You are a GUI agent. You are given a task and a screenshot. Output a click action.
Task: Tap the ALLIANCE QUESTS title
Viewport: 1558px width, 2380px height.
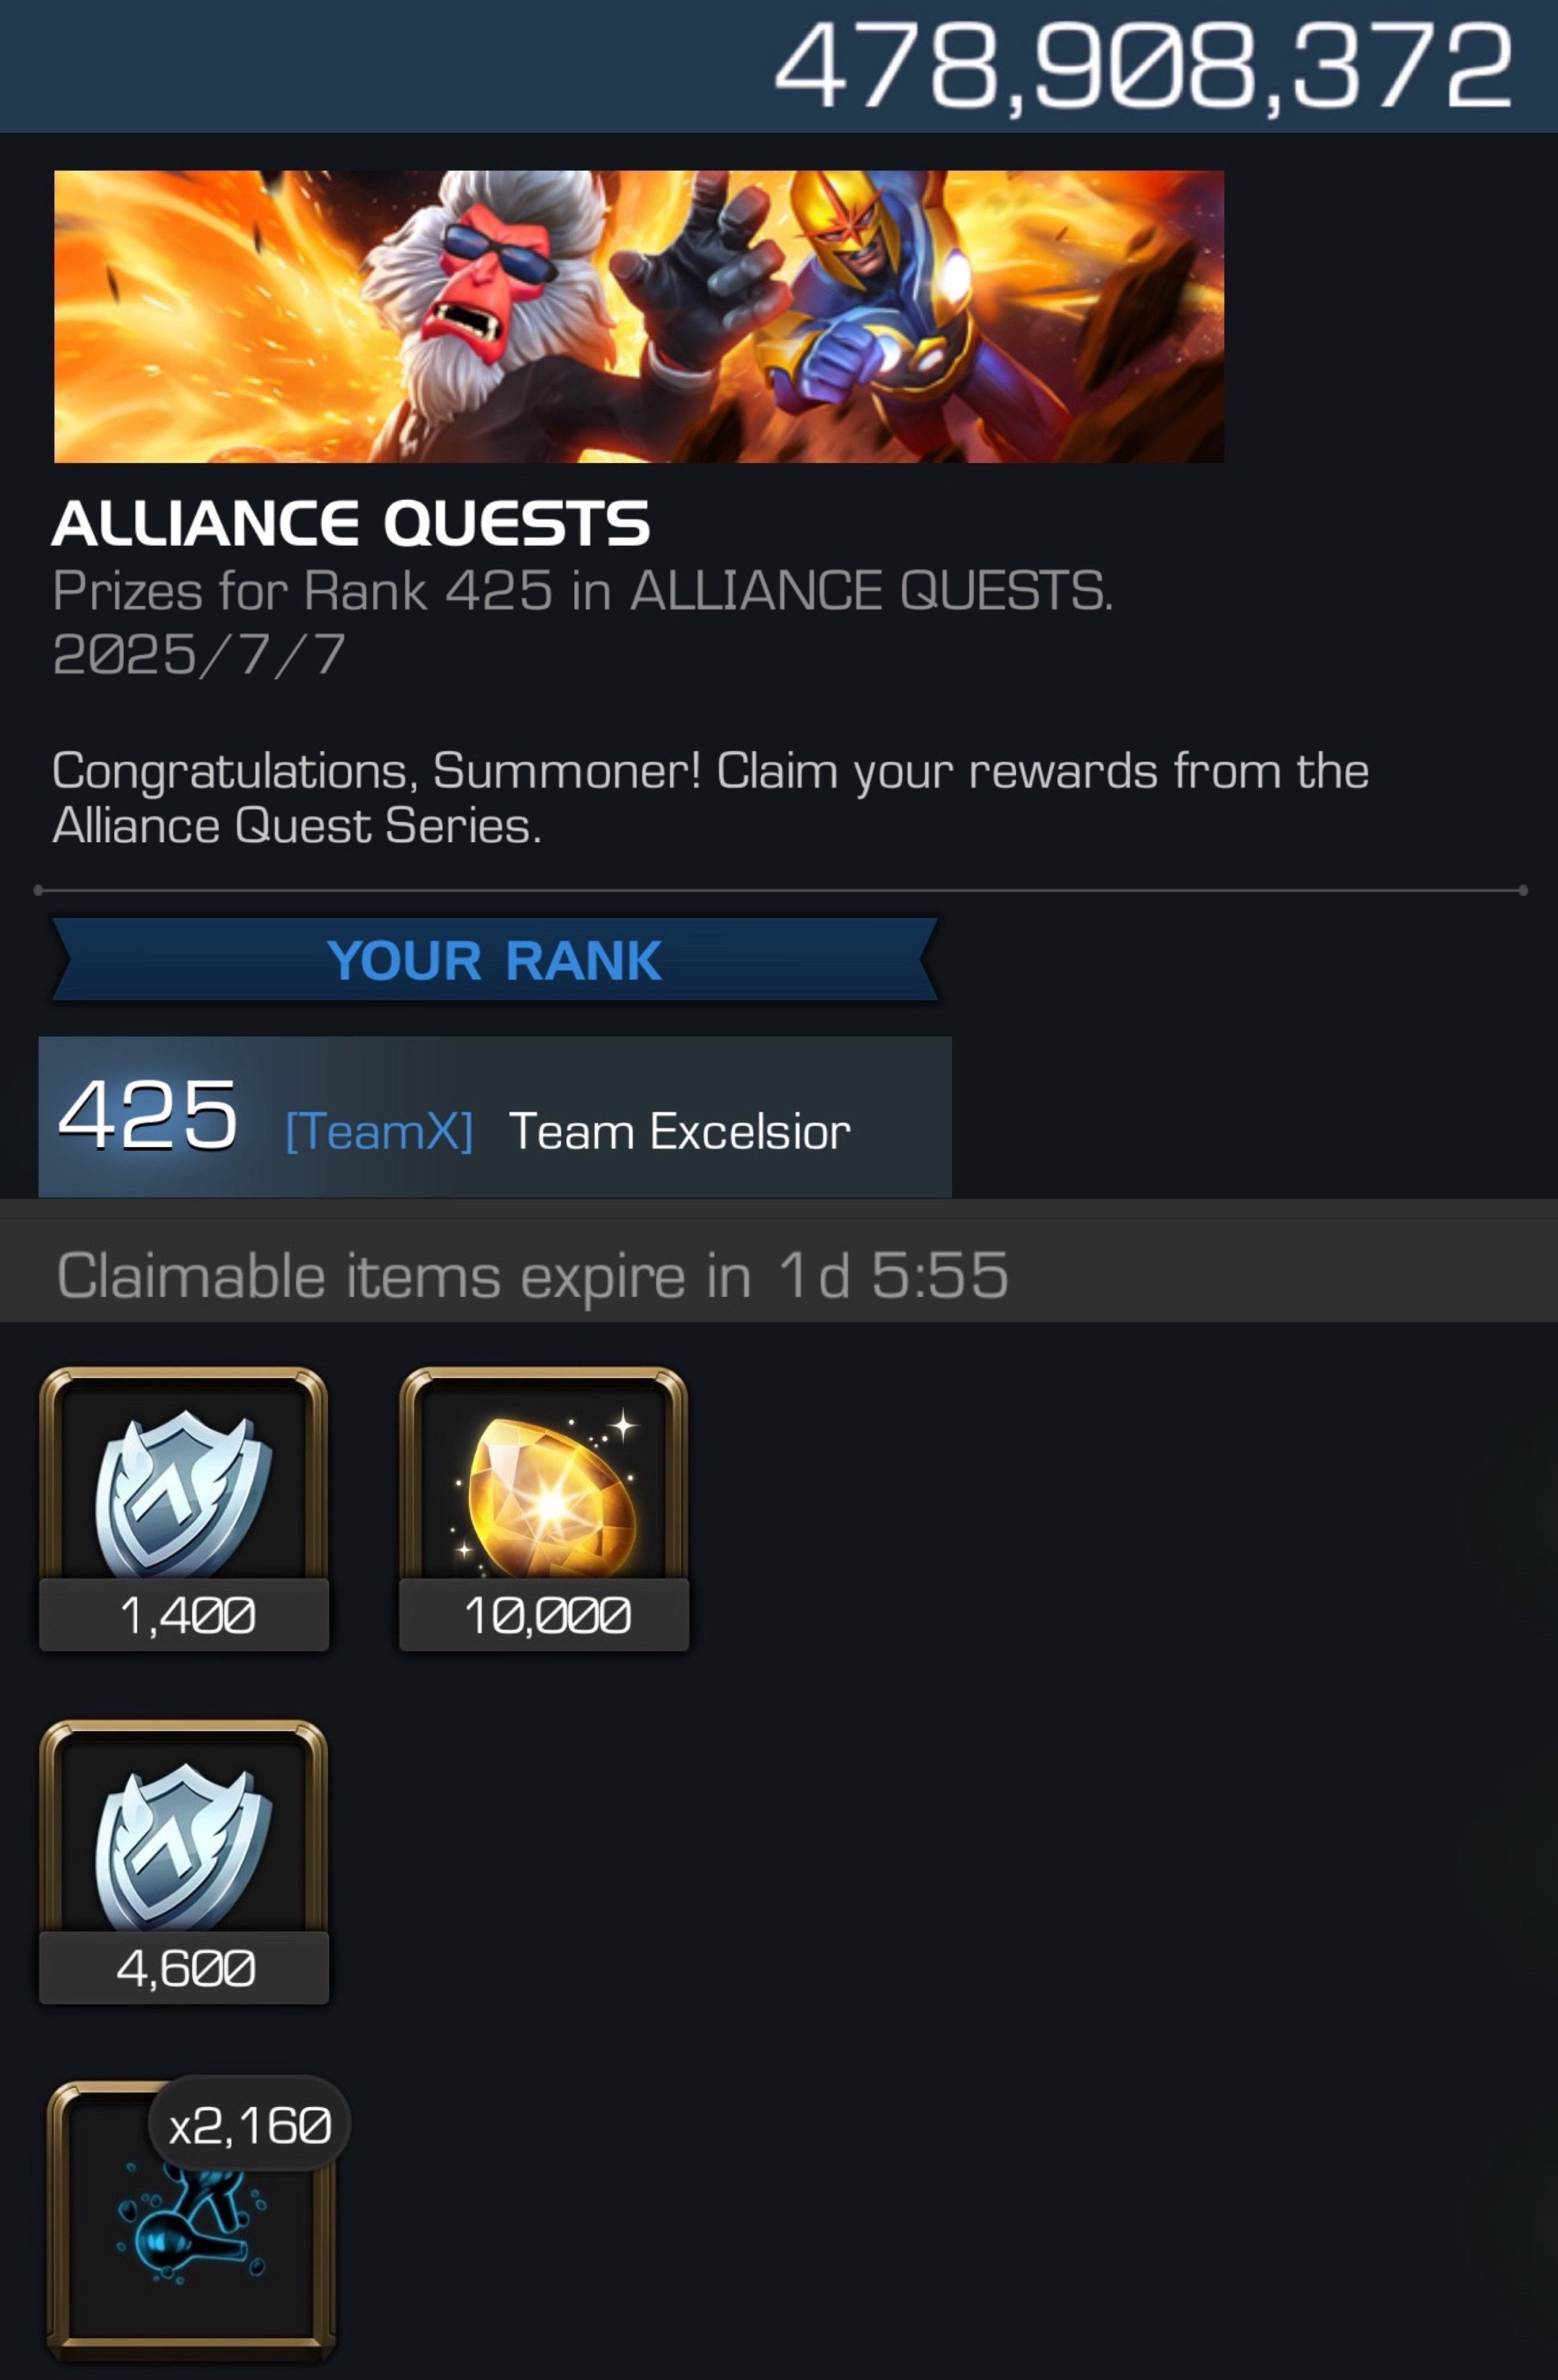pyautogui.click(x=351, y=523)
